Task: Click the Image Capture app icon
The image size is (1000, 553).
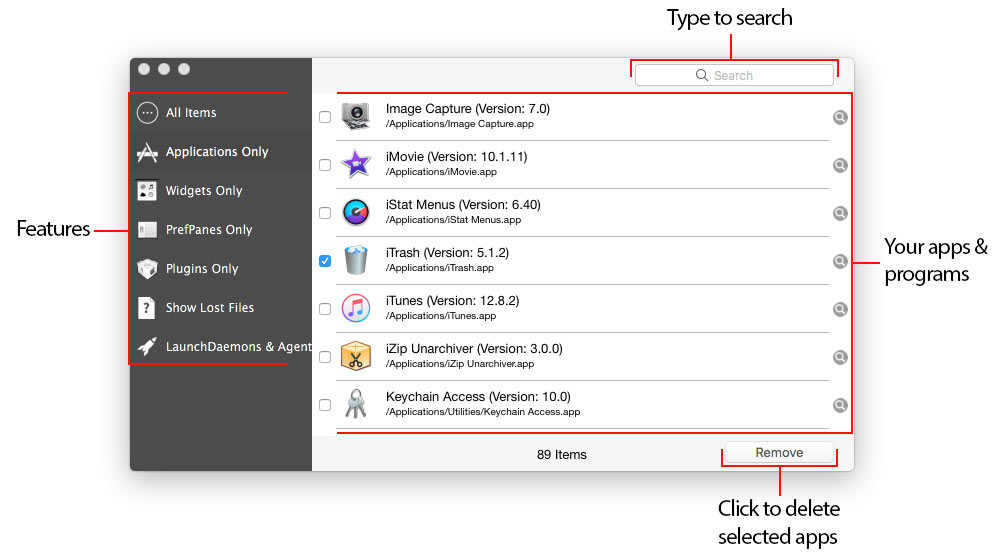Action: coord(356,117)
